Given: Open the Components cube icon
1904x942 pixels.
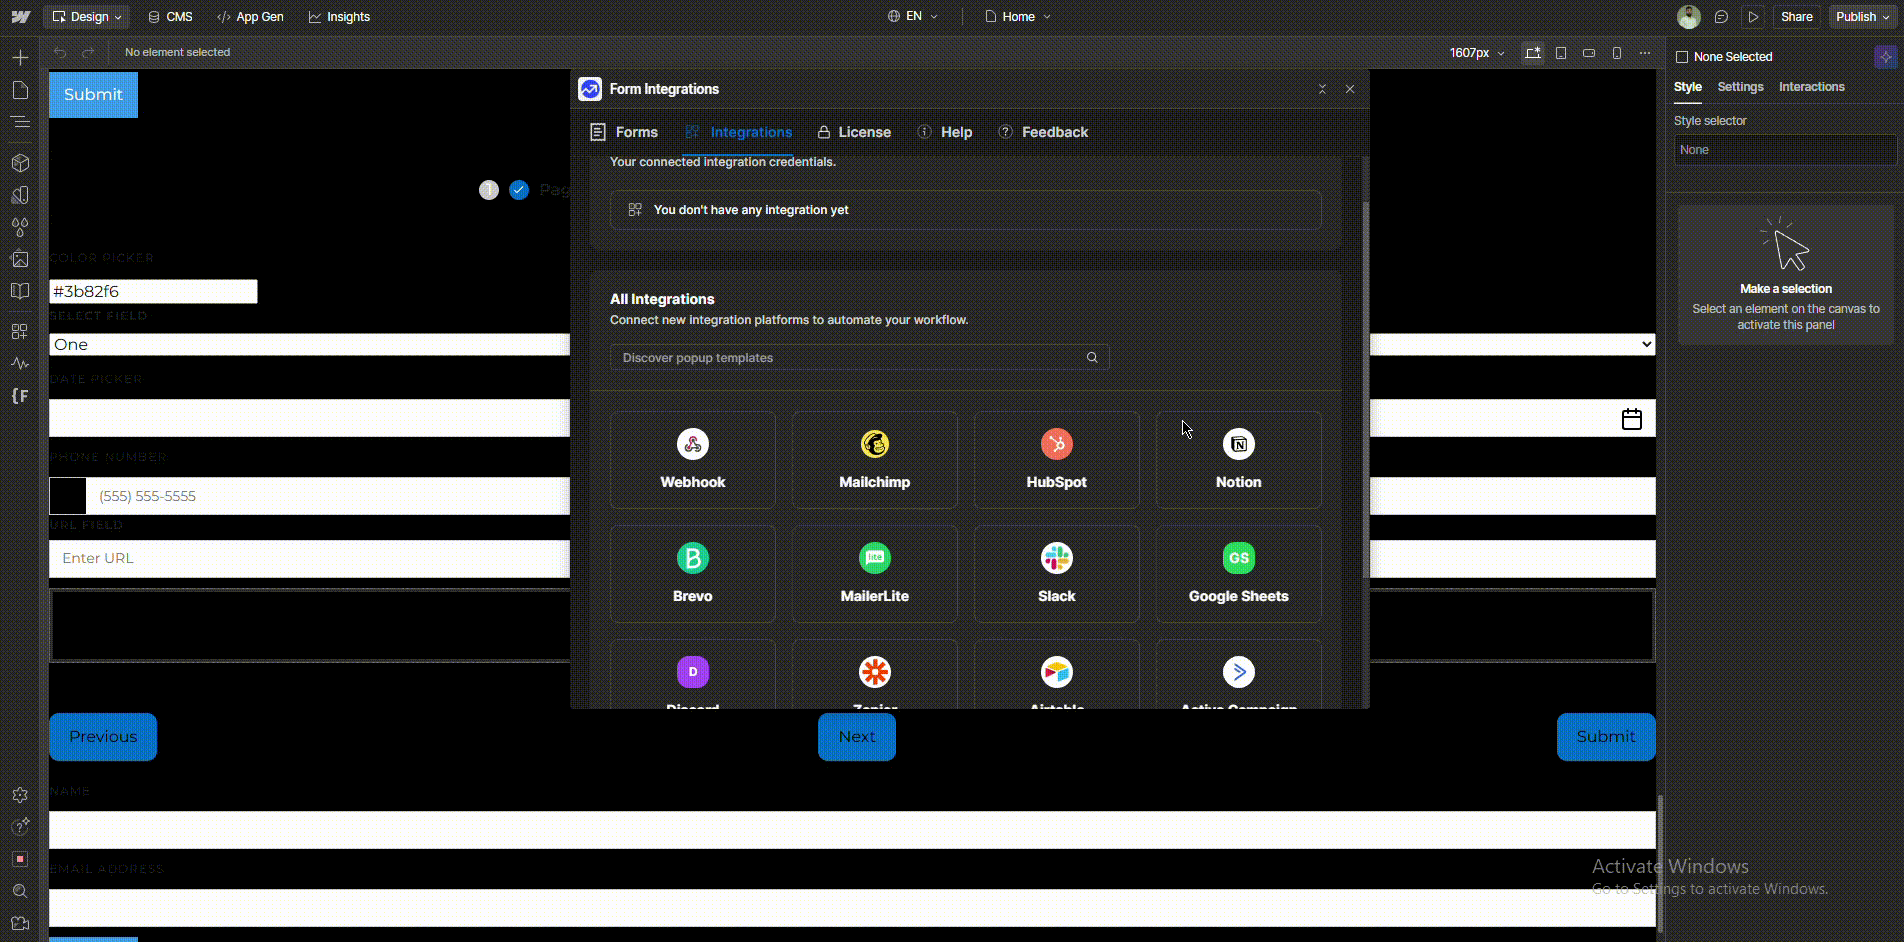Looking at the screenshot, I should [x=20, y=163].
